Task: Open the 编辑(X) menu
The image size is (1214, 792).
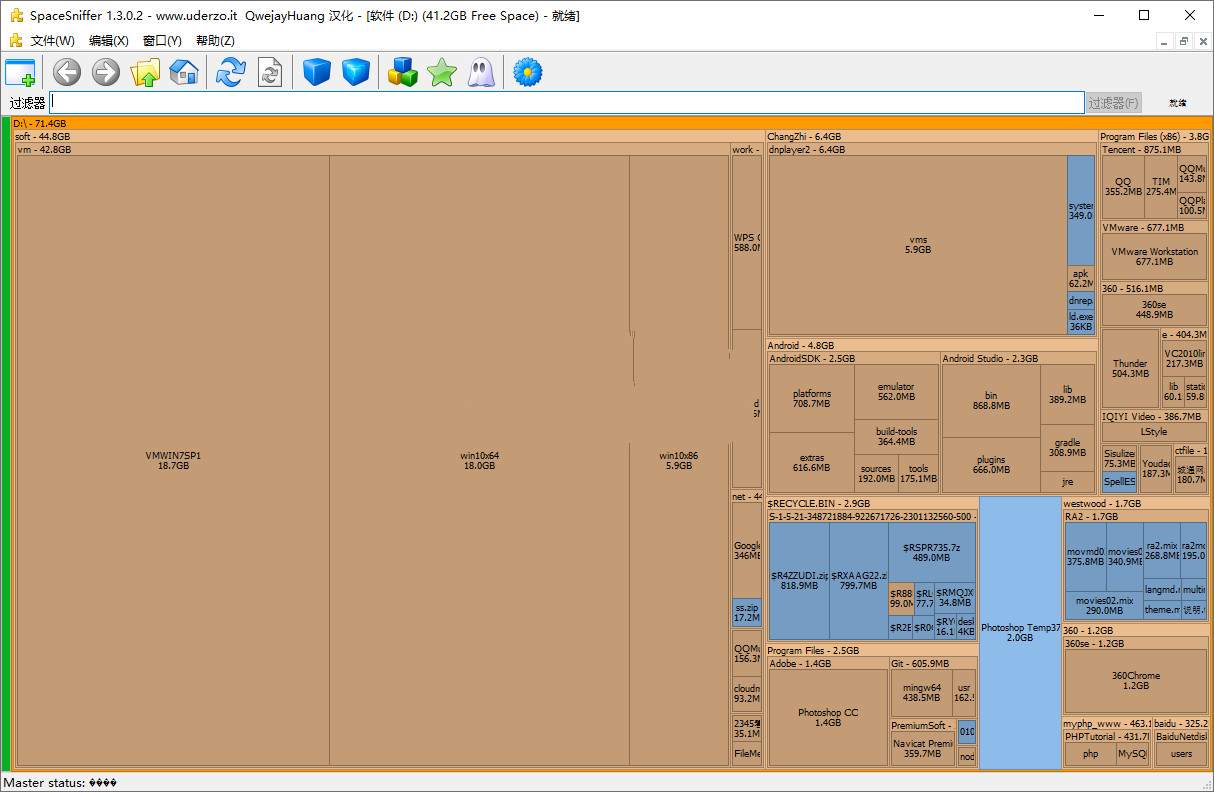Action: click(108, 41)
